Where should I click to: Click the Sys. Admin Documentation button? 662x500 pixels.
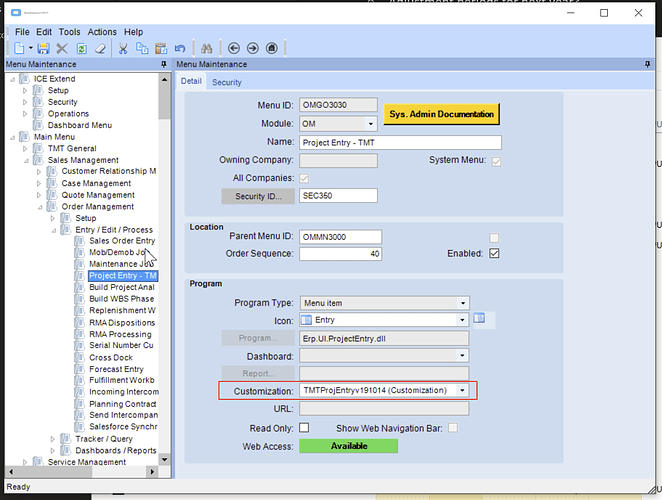441,114
